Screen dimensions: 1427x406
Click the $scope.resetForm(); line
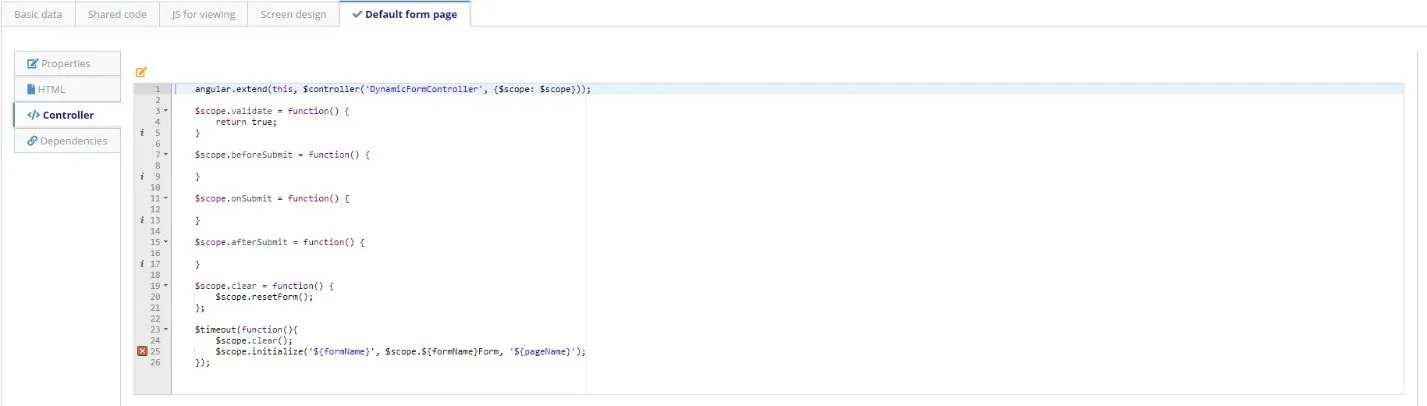[x=264, y=297]
